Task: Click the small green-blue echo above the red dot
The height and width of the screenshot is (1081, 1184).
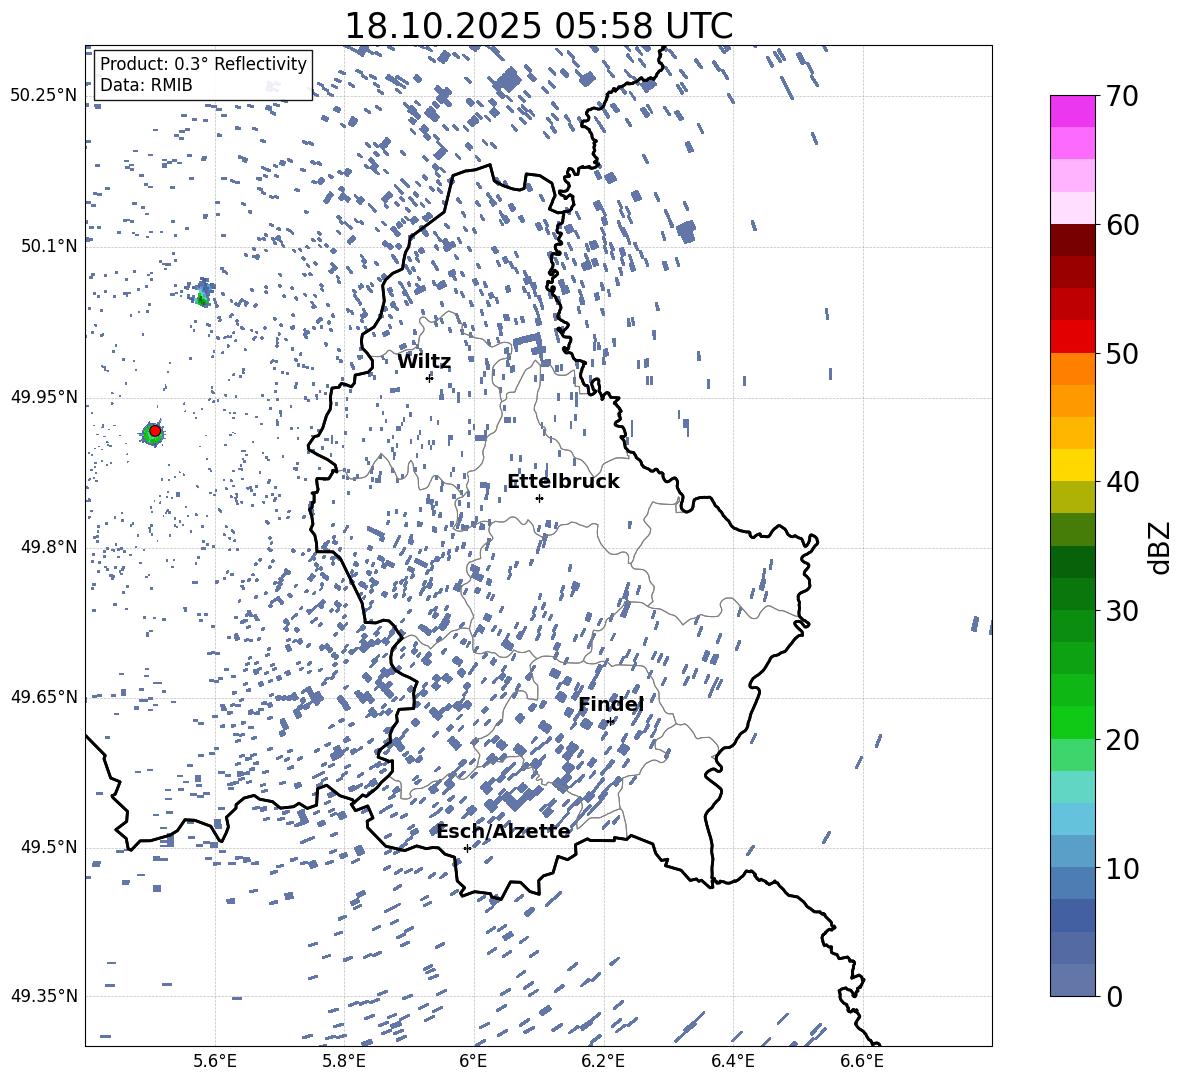Action: pyautogui.click(x=203, y=294)
